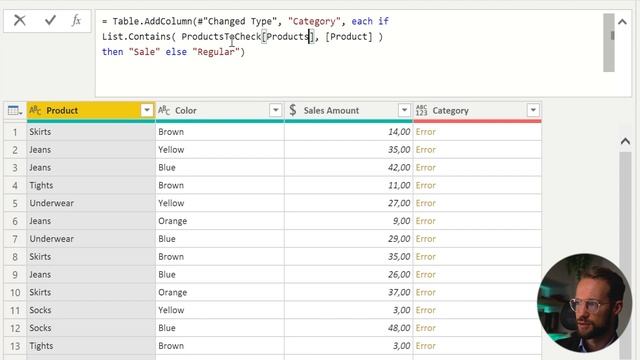The width and height of the screenshot is (640, 360).
Task: Click the Product column text type icon
Action: (36, 110)
